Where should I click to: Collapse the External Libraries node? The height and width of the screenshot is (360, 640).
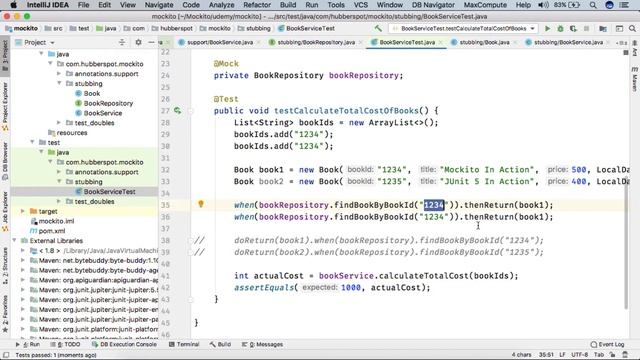point(14,241)
